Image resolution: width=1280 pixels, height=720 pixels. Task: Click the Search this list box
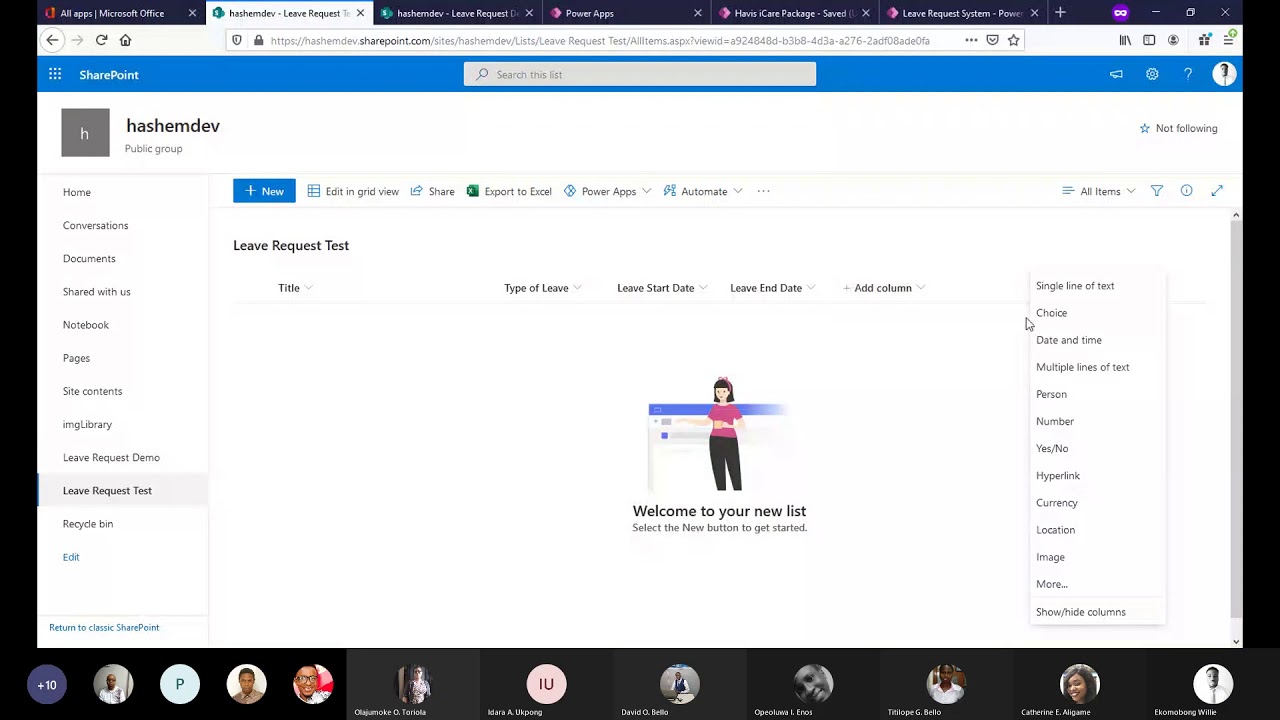pyautogui.click(x=640, y=74)
